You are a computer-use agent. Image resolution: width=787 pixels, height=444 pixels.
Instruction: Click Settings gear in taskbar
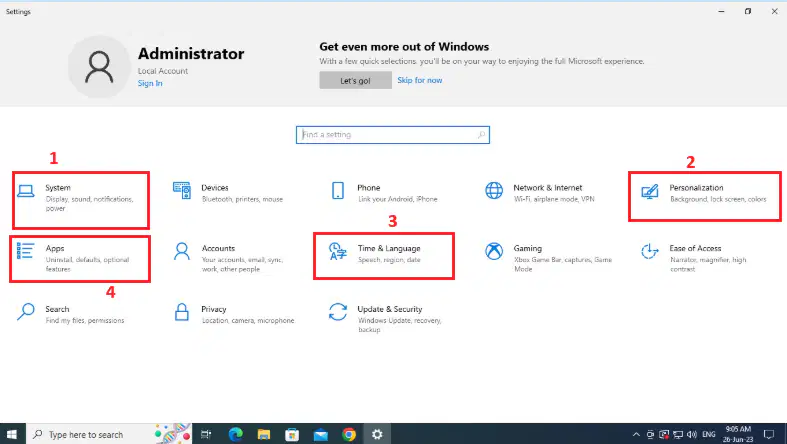(377, 434)
